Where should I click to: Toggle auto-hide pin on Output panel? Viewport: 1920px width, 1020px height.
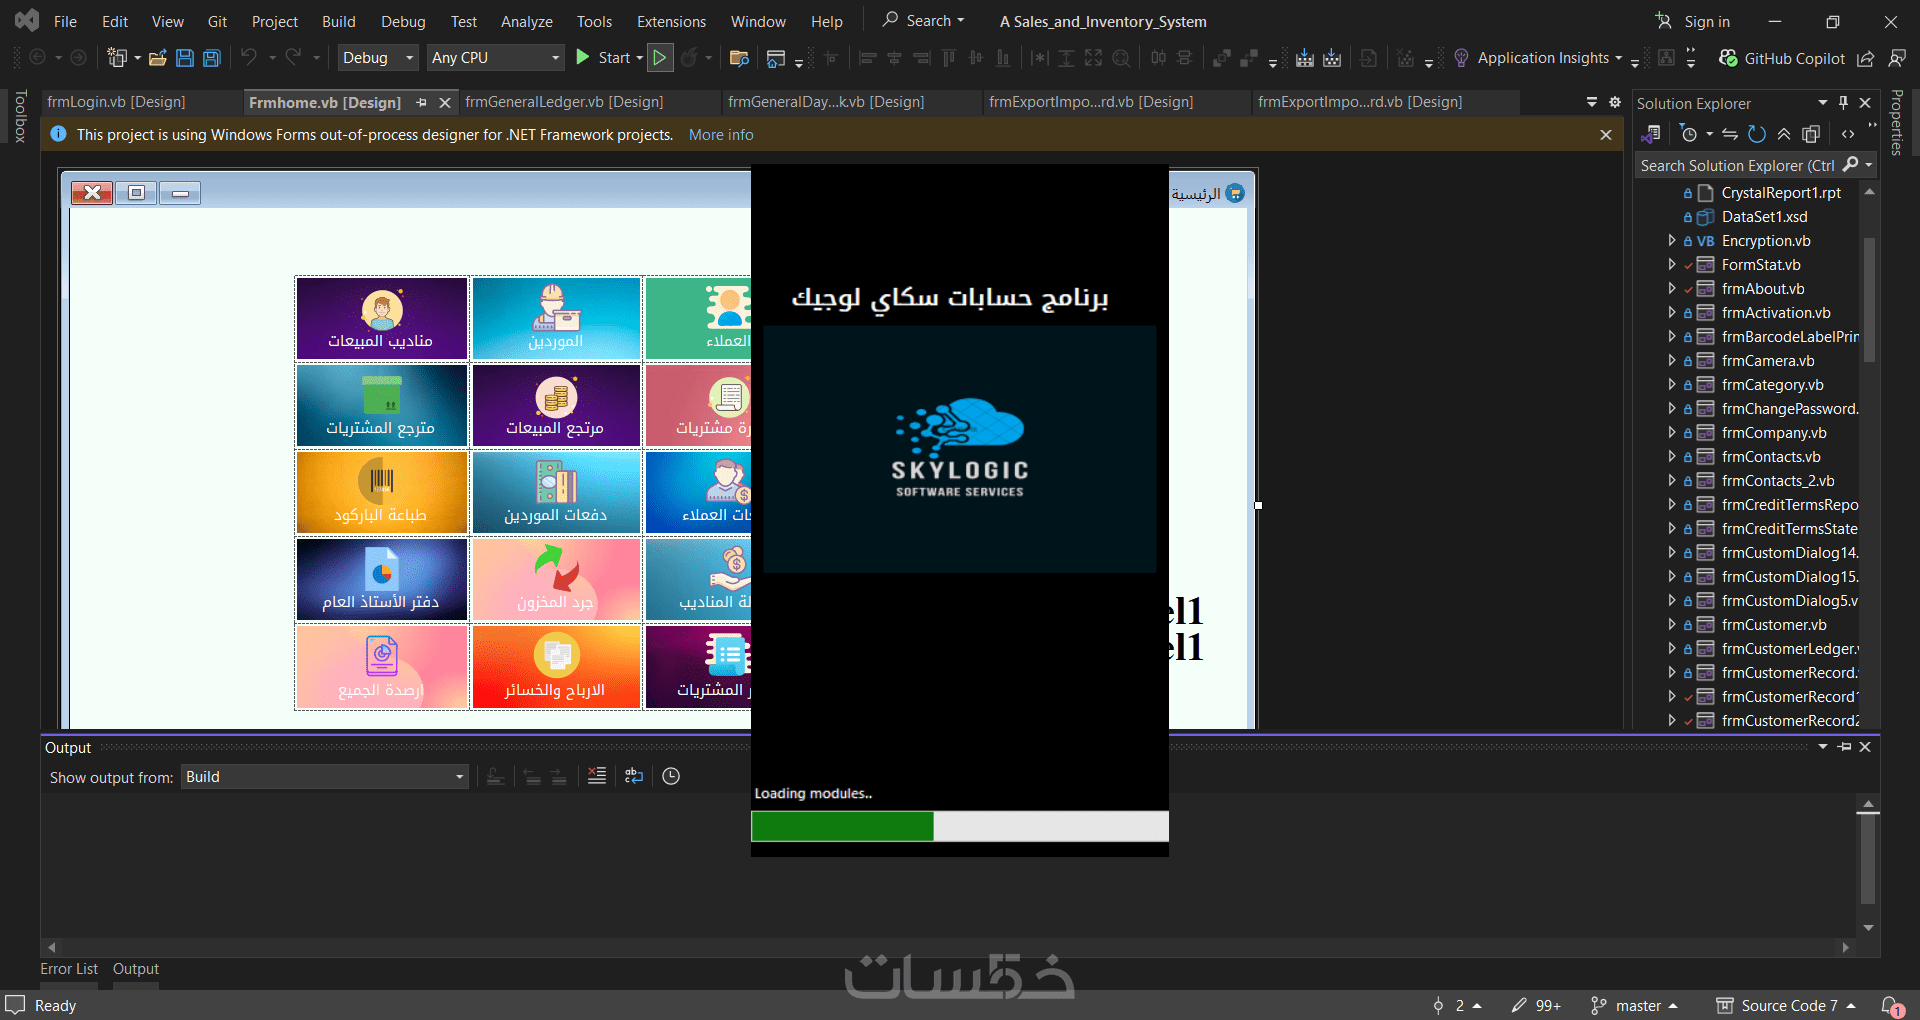(x=1845, y=747)
